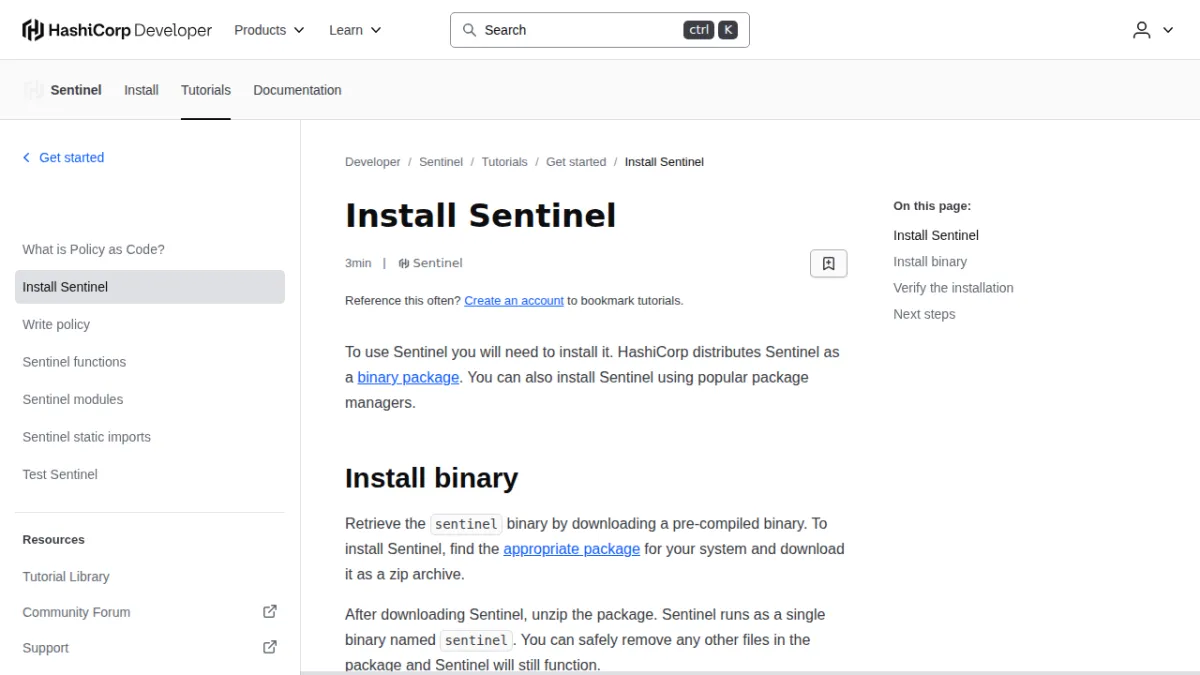Focus the Search input field
1200x675 pixels.
point(600,30)
